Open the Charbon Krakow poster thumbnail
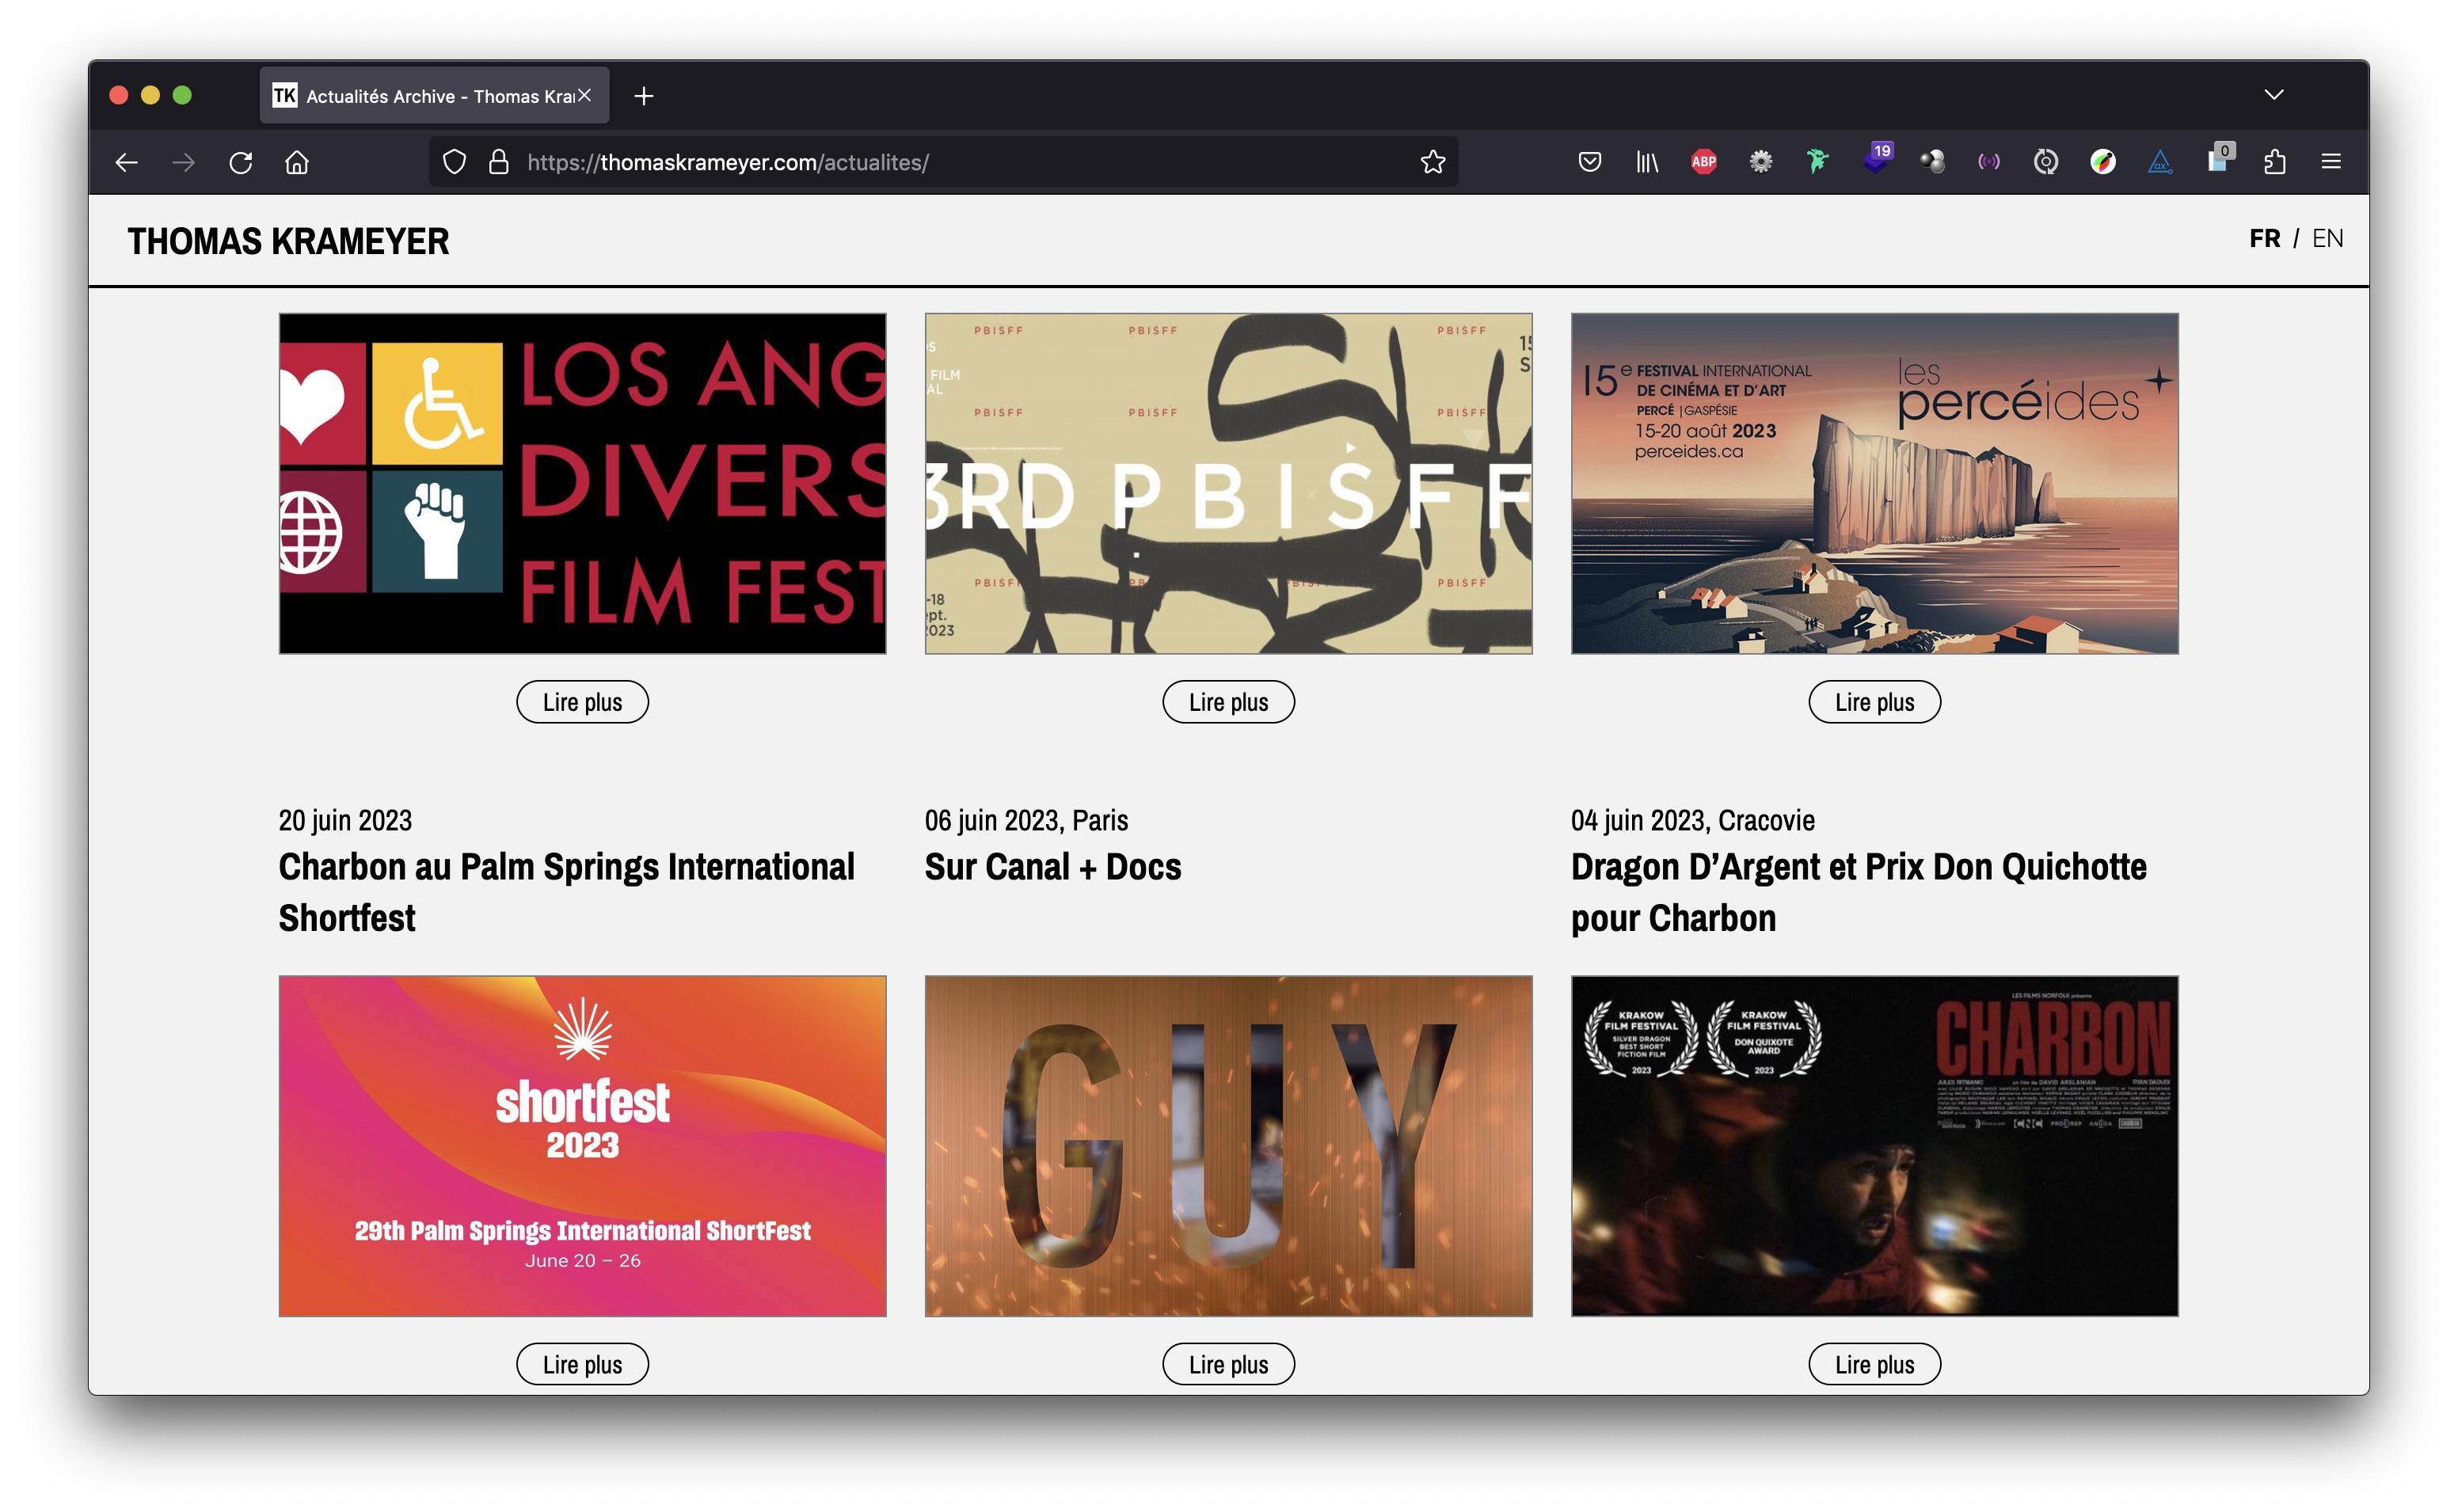Screen dimensions: 2458x1512 click(1874, 1146)
